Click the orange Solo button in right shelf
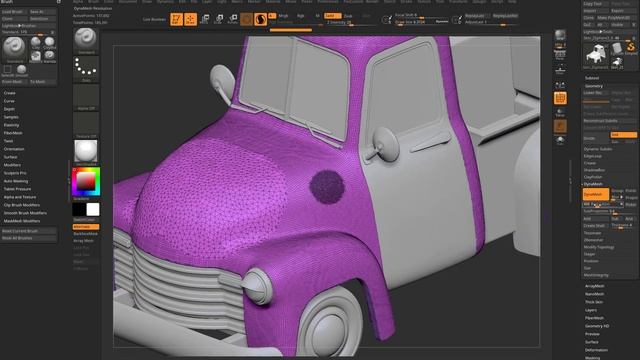640x360 pixels. pos(560,127)
